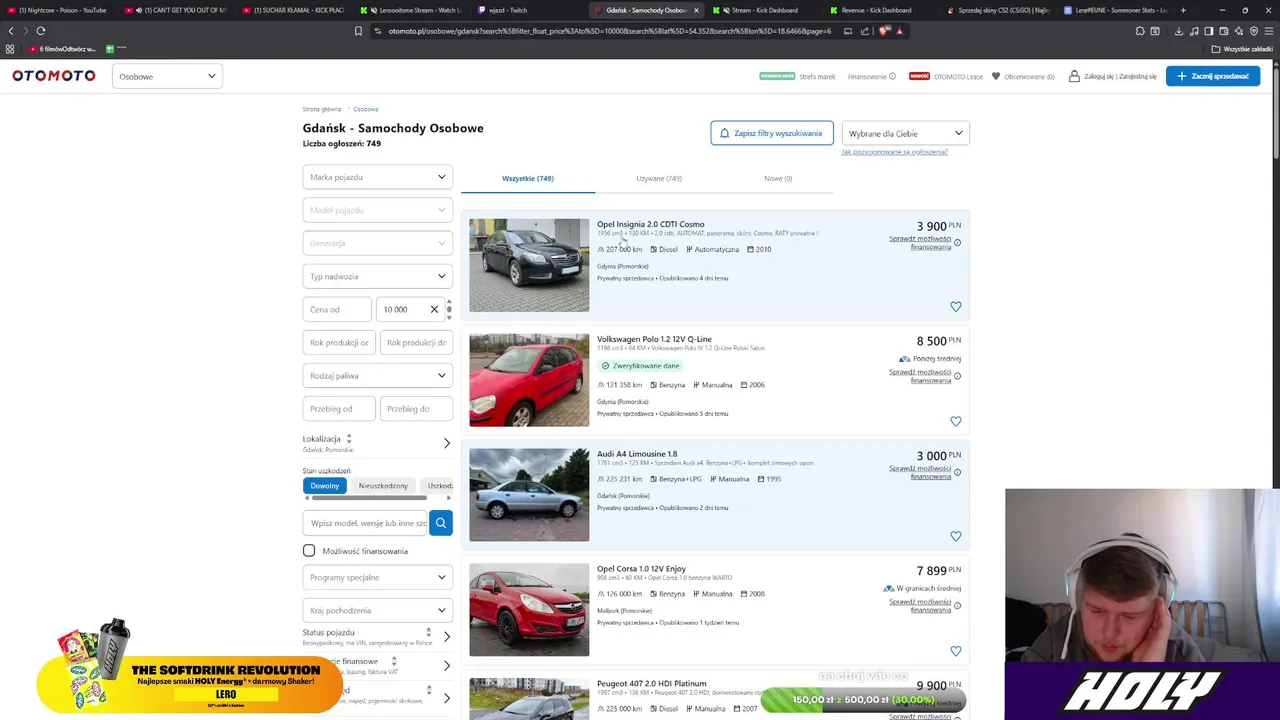Switch to Stream Kick Dashboard tab

(762, 10)
